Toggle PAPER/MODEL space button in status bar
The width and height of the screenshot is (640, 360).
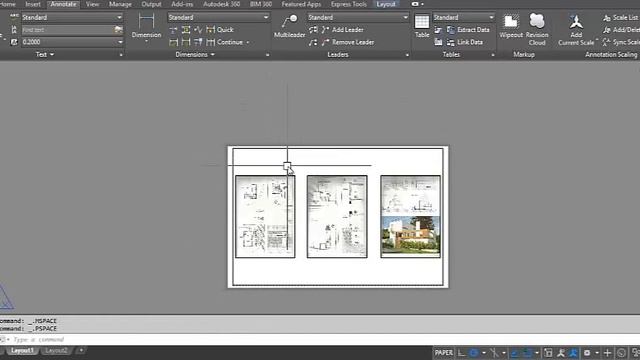[444, 353]
